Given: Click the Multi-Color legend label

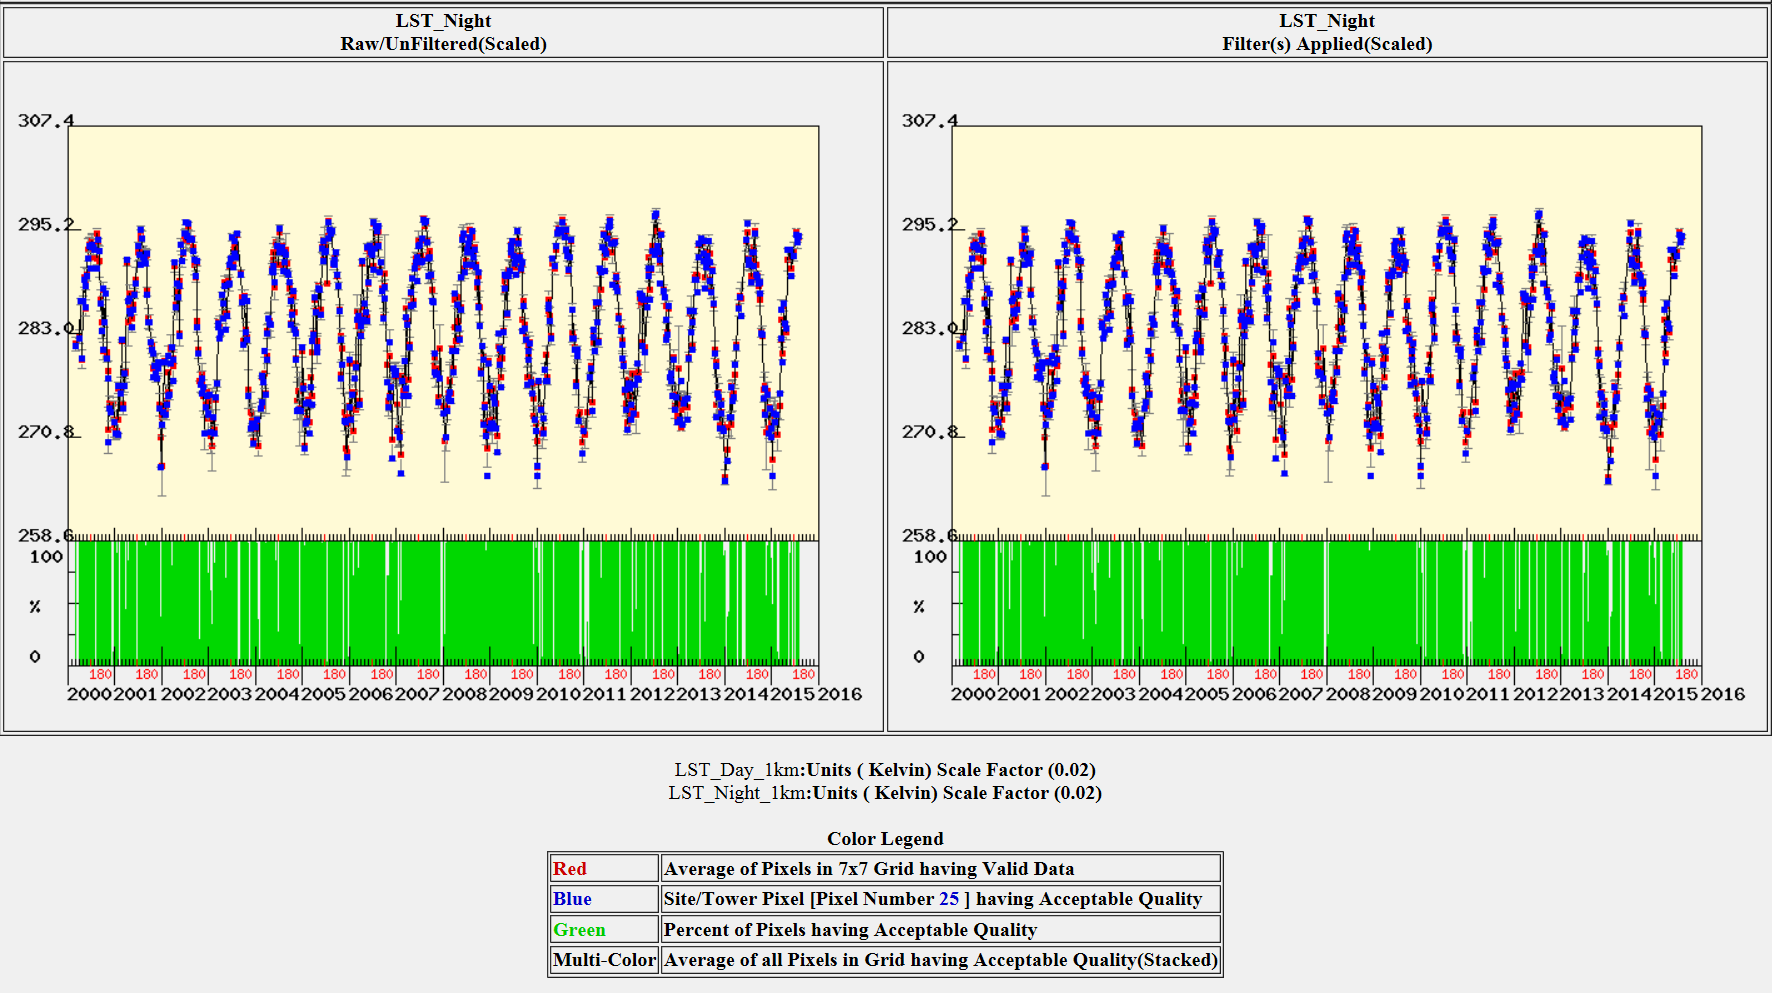Looking at the screenshot, I should 604,960.
